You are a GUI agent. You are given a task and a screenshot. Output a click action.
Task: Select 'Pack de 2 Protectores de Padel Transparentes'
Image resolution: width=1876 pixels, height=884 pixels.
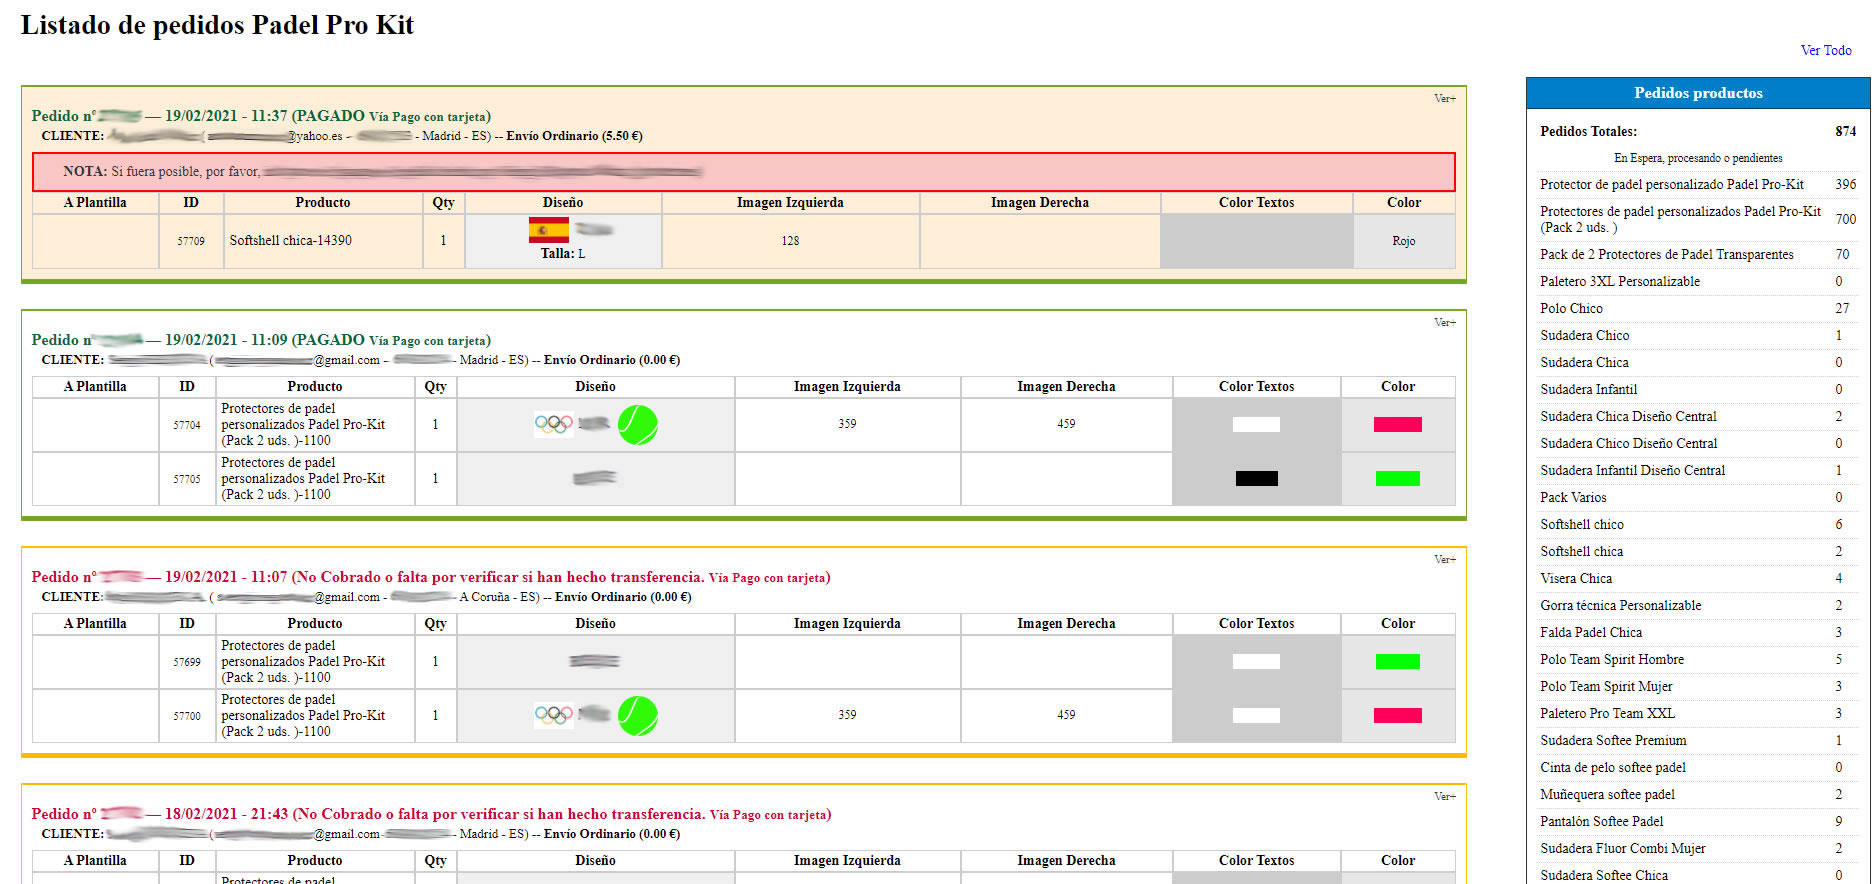coord(1698,254)
